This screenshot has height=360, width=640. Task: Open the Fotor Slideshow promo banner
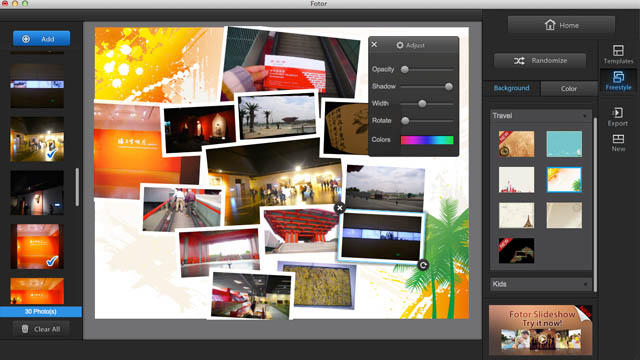[x=540, y=330]
